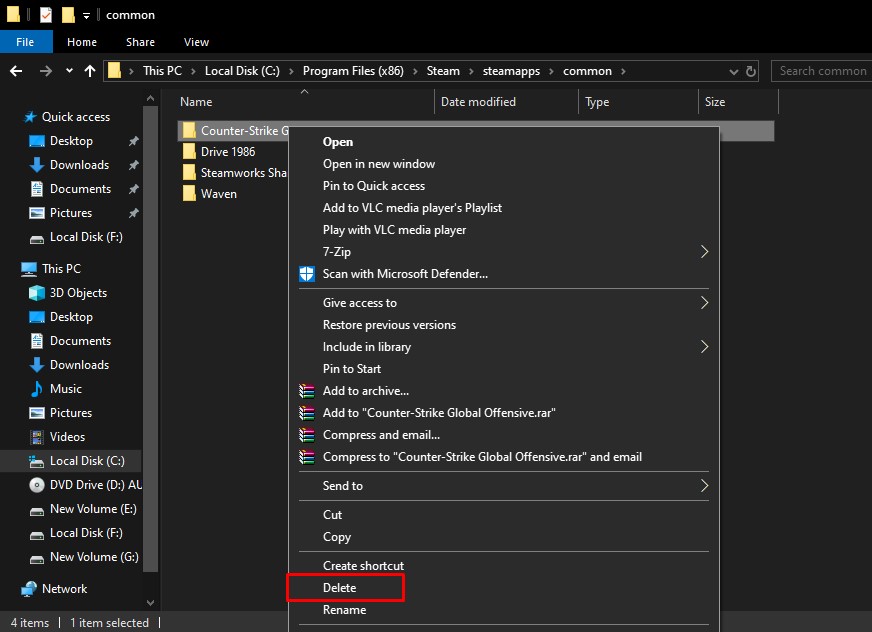
Task: Open the View ribbon tab
Action: pos(196,42)
